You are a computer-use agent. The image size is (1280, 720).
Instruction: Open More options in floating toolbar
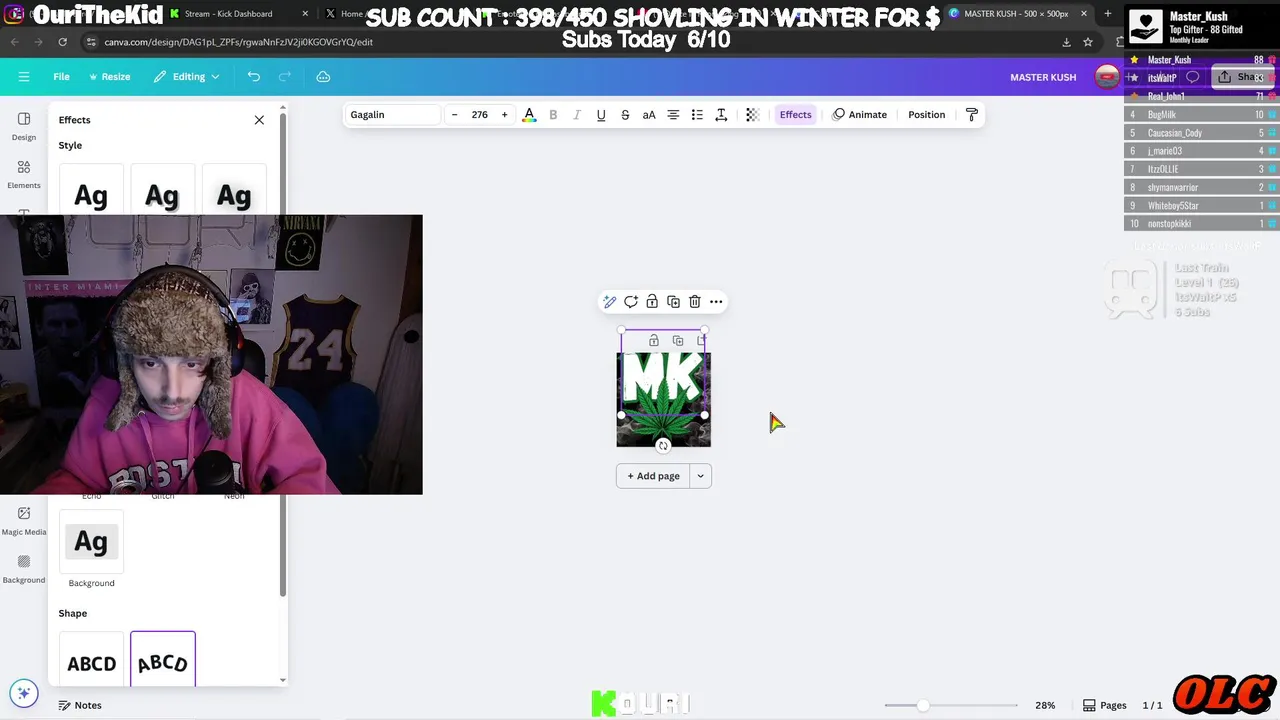tap(716, 302)
